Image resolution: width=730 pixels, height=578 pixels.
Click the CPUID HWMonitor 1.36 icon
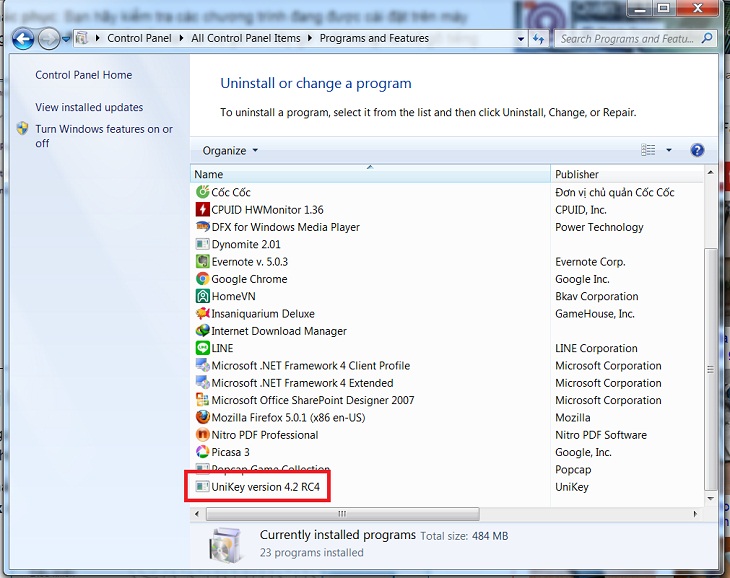pyautogui.click(x=202, y=209)
